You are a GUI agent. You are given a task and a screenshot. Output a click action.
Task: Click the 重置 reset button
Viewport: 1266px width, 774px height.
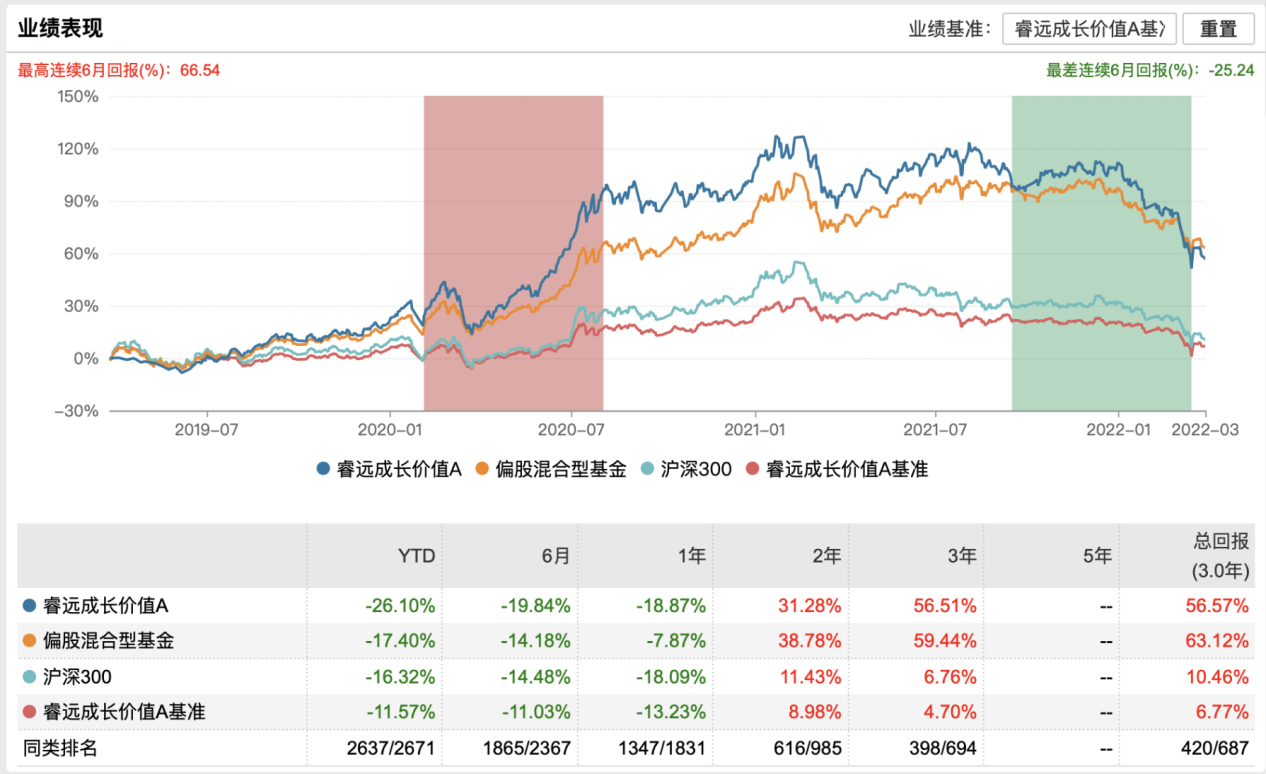pos(1218,29)
